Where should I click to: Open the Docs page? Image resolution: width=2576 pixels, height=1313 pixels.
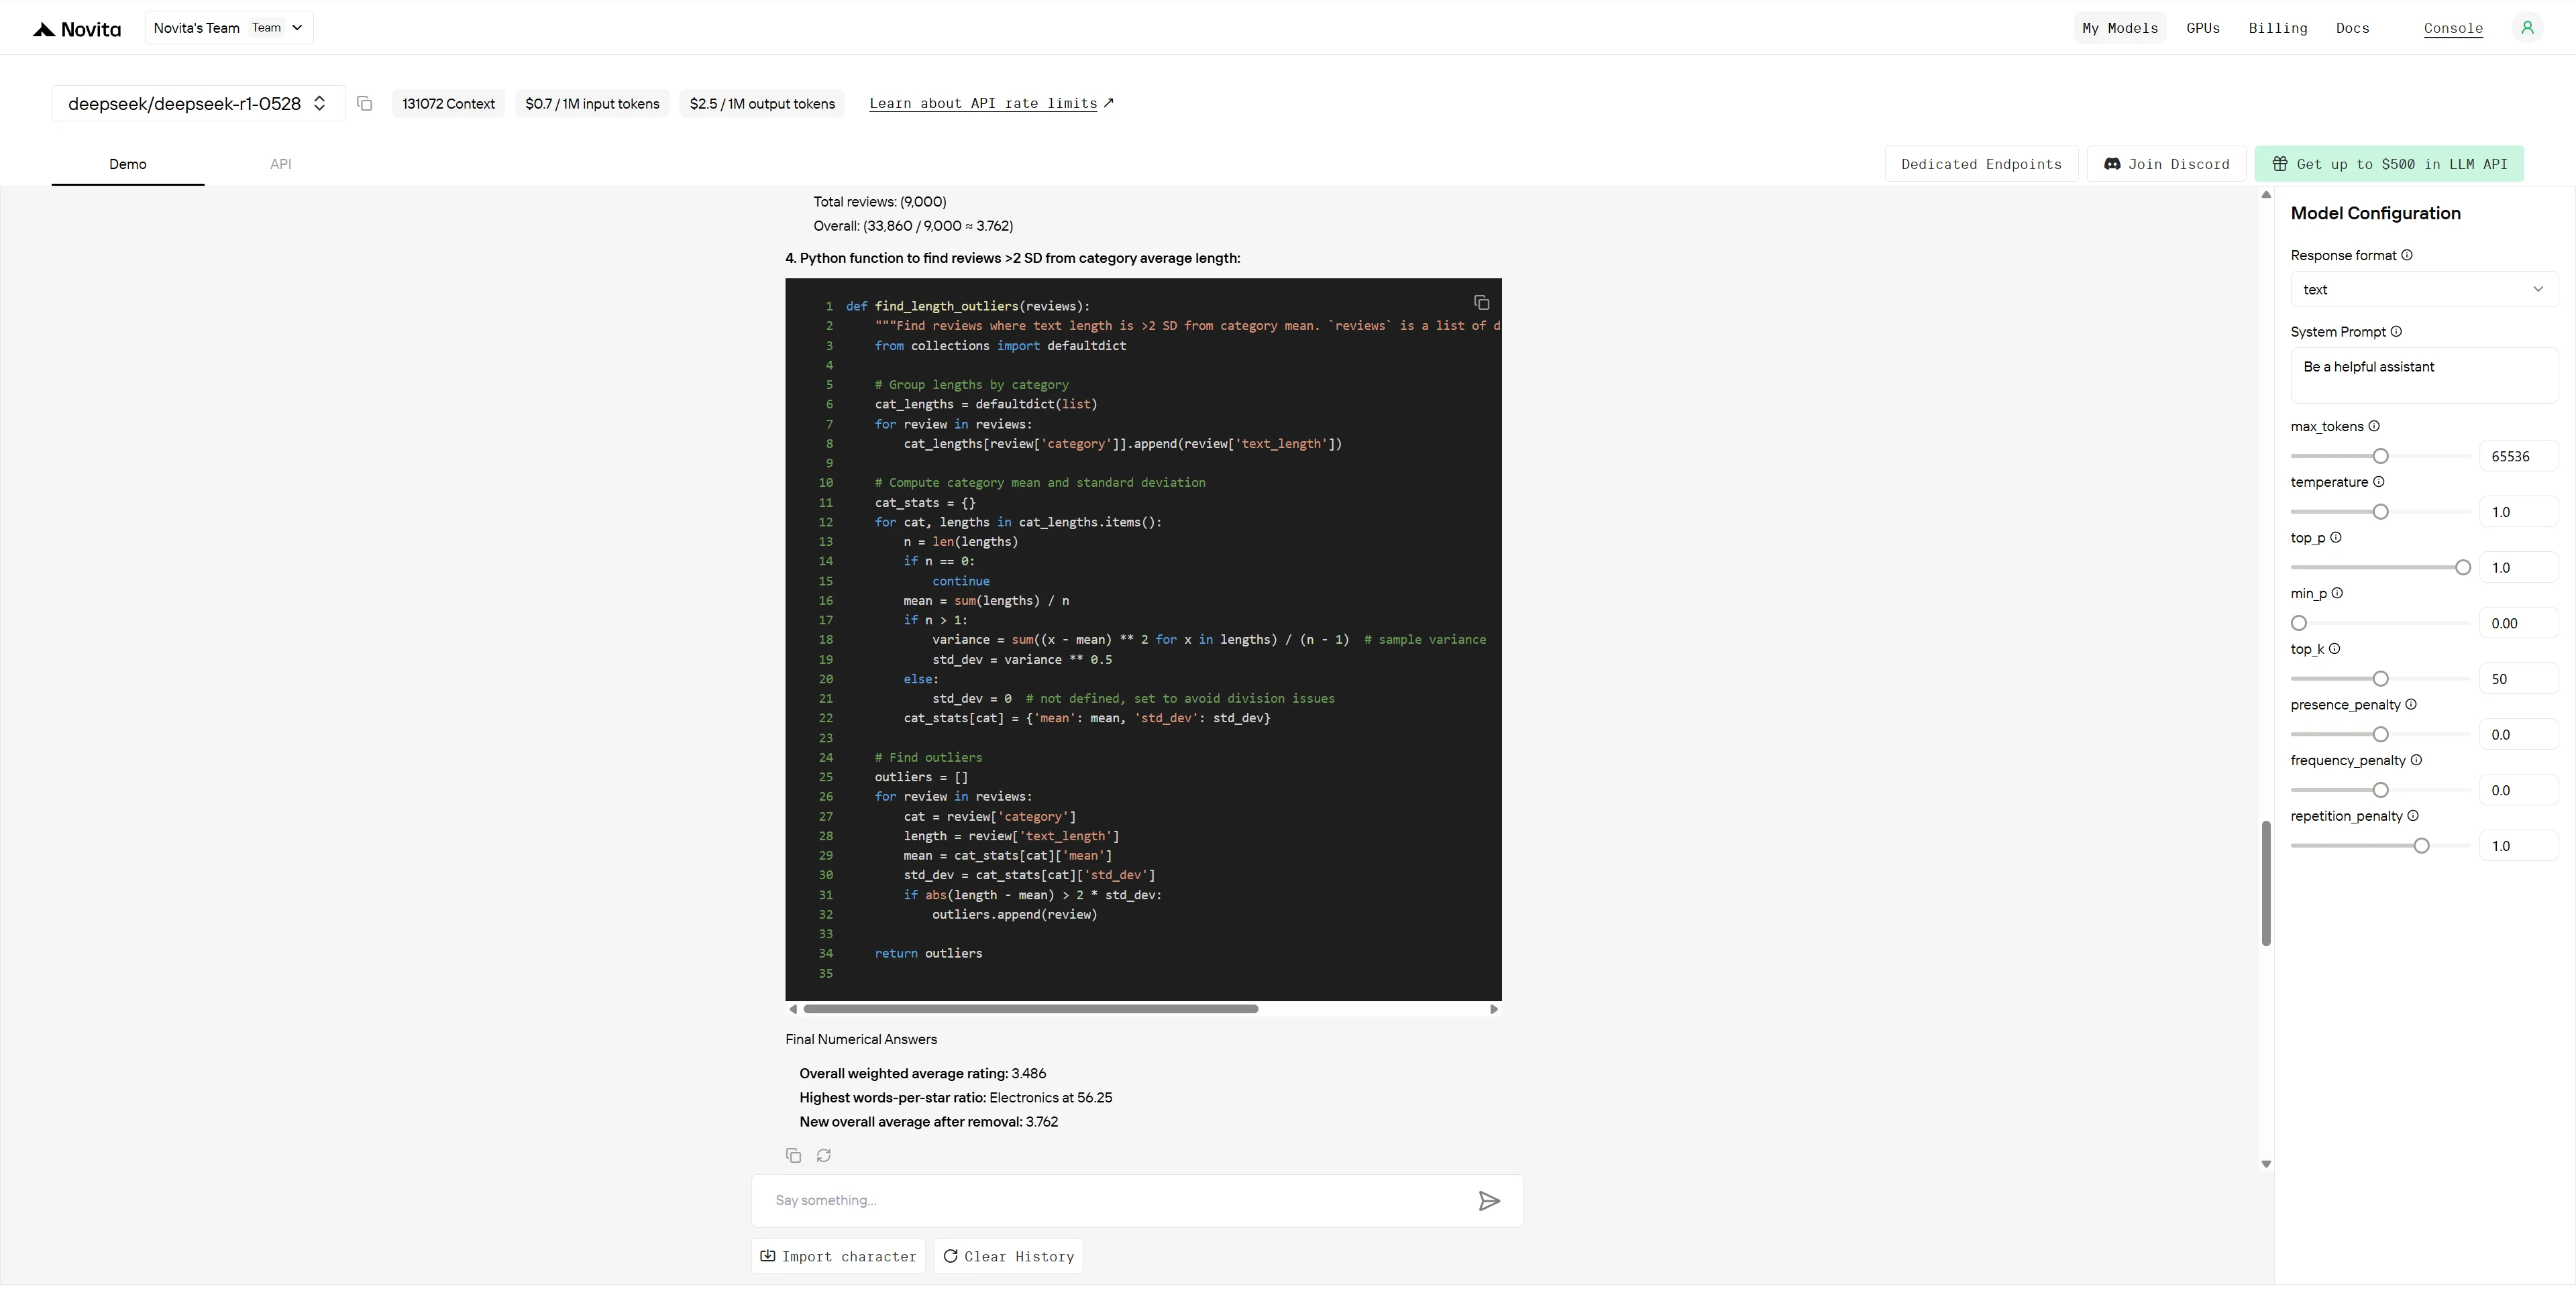(x=2352, y=28)
